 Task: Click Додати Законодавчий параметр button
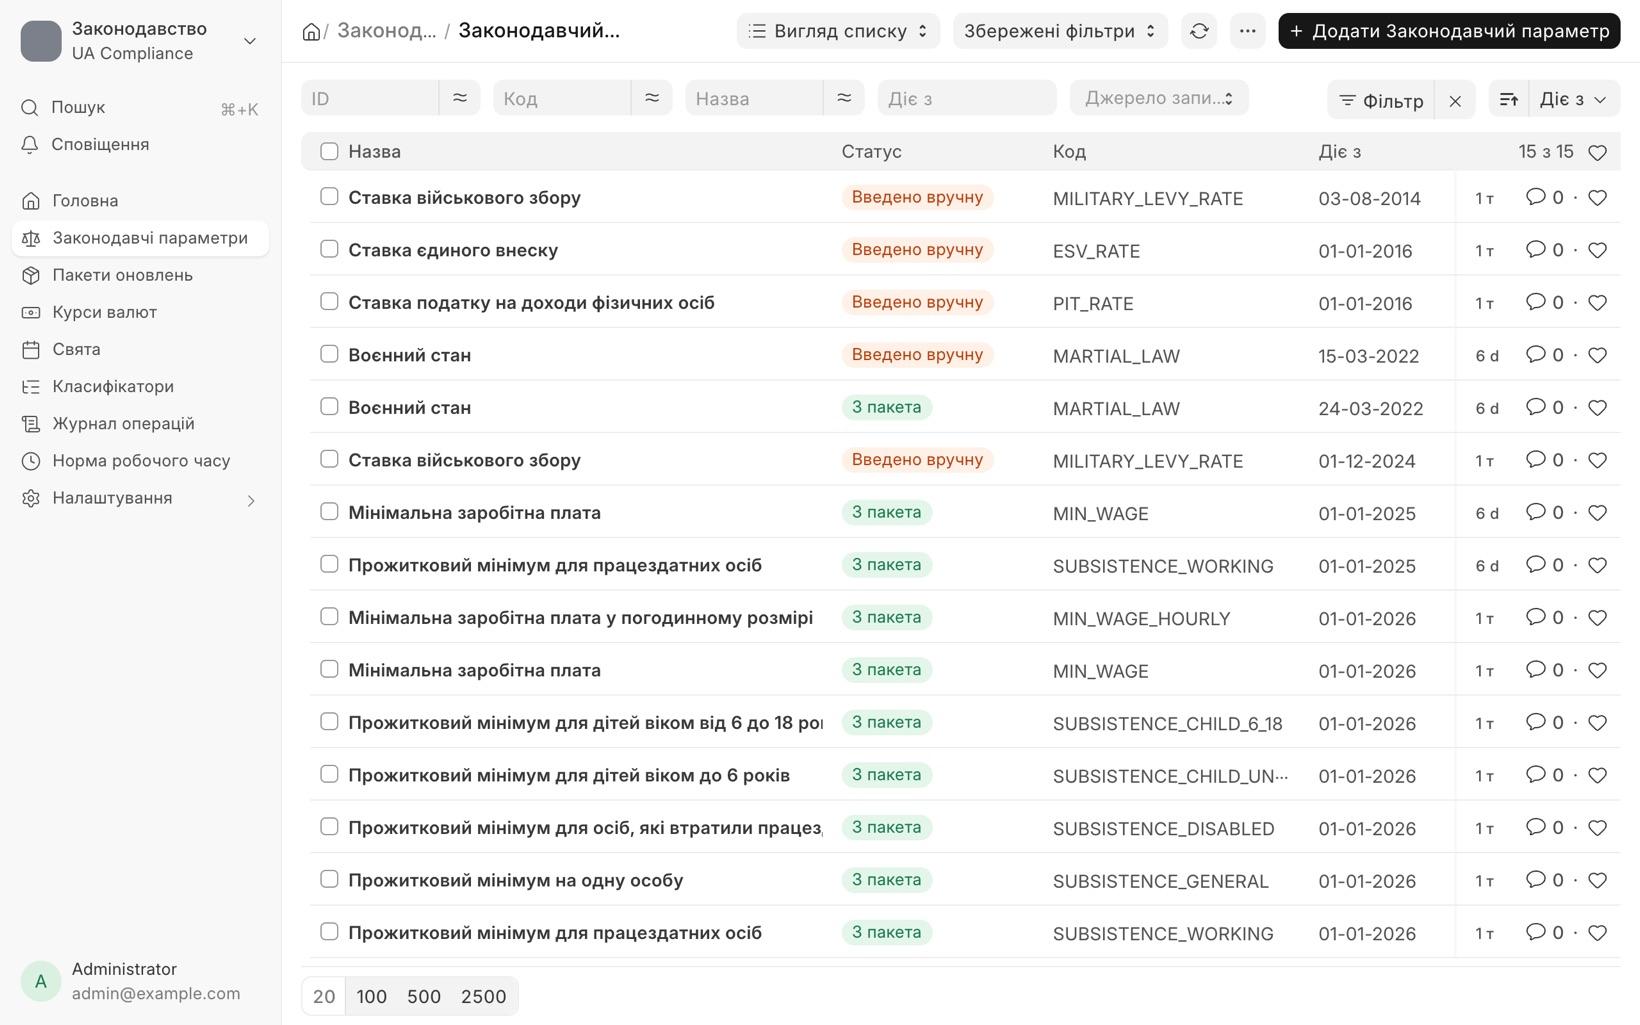(1449, 31)
